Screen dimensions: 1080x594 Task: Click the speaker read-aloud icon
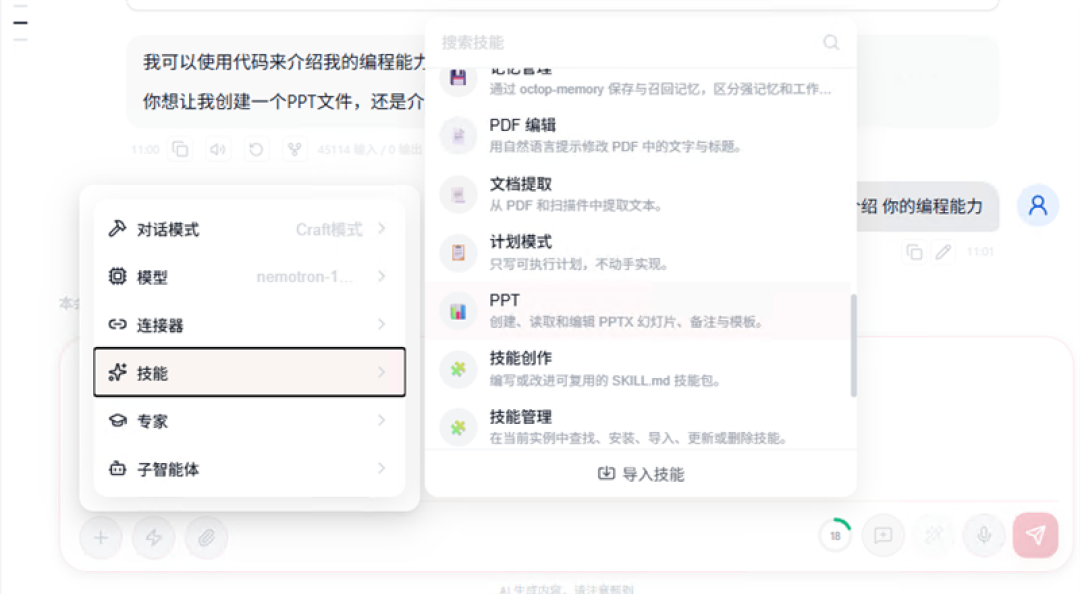pos(218,150)
